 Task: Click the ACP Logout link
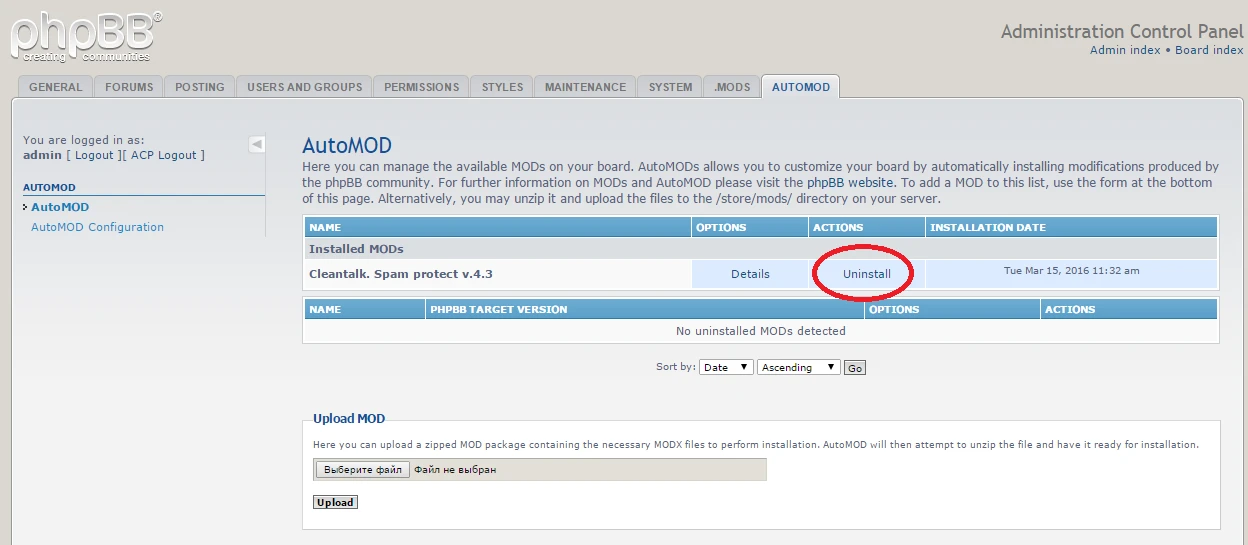[x=164, y=155]
